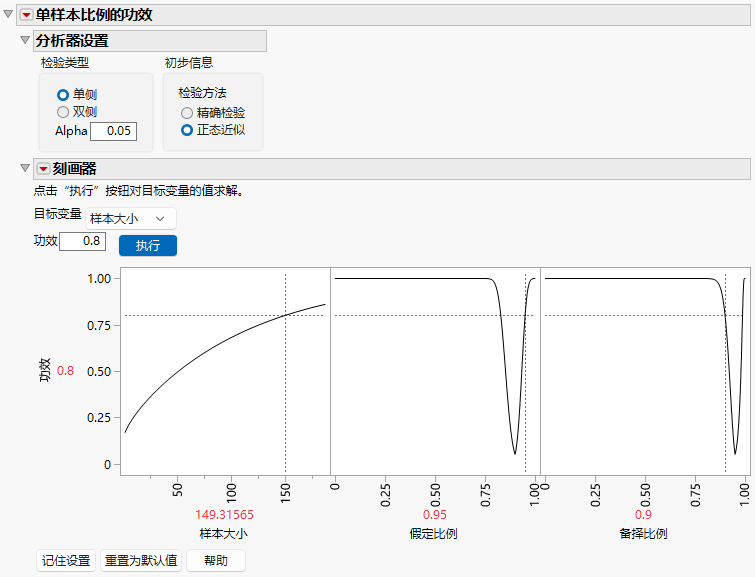Click 帮助 button
The width and height of the screenshot is (755, 577).
(216, 561)
